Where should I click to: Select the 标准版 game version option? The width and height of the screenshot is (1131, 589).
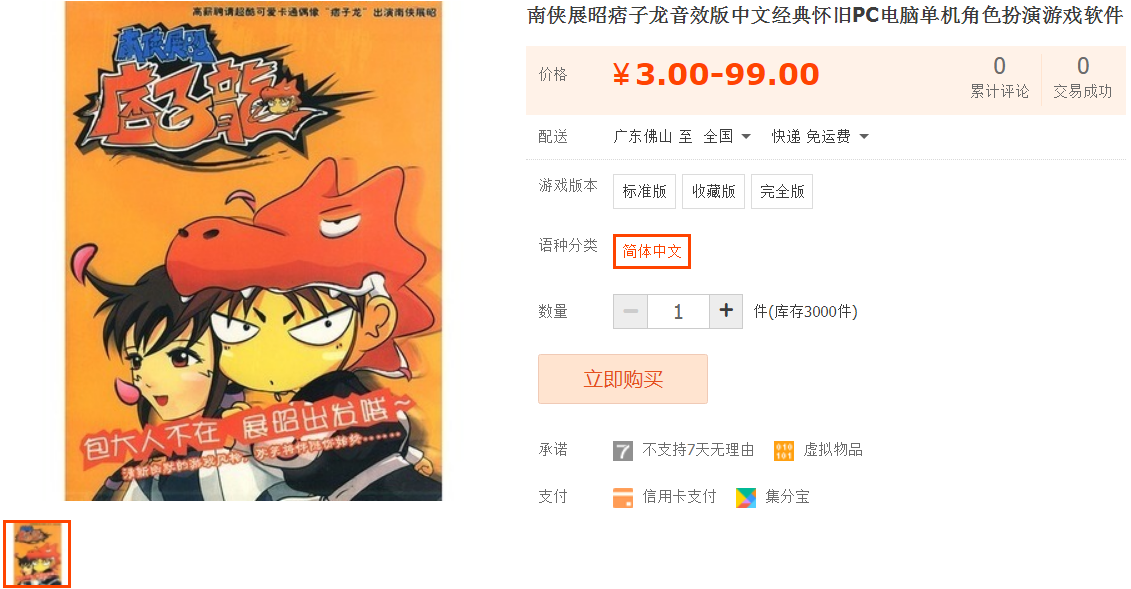644,192
